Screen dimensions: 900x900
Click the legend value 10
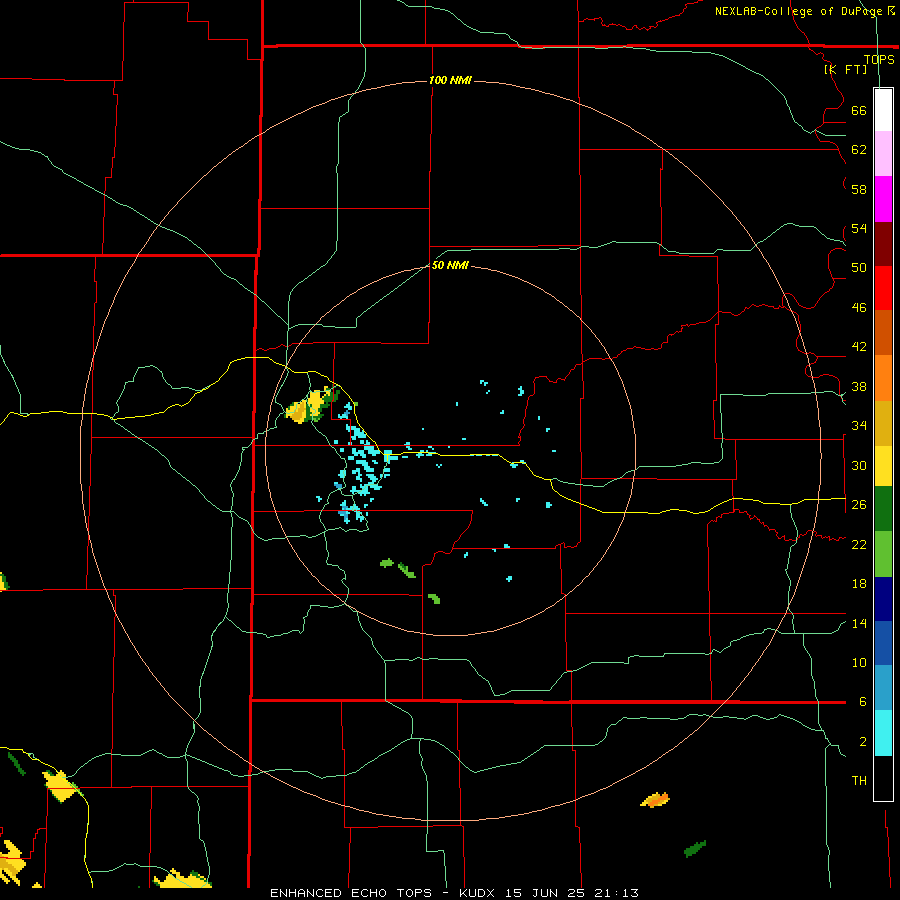point(859,663)
